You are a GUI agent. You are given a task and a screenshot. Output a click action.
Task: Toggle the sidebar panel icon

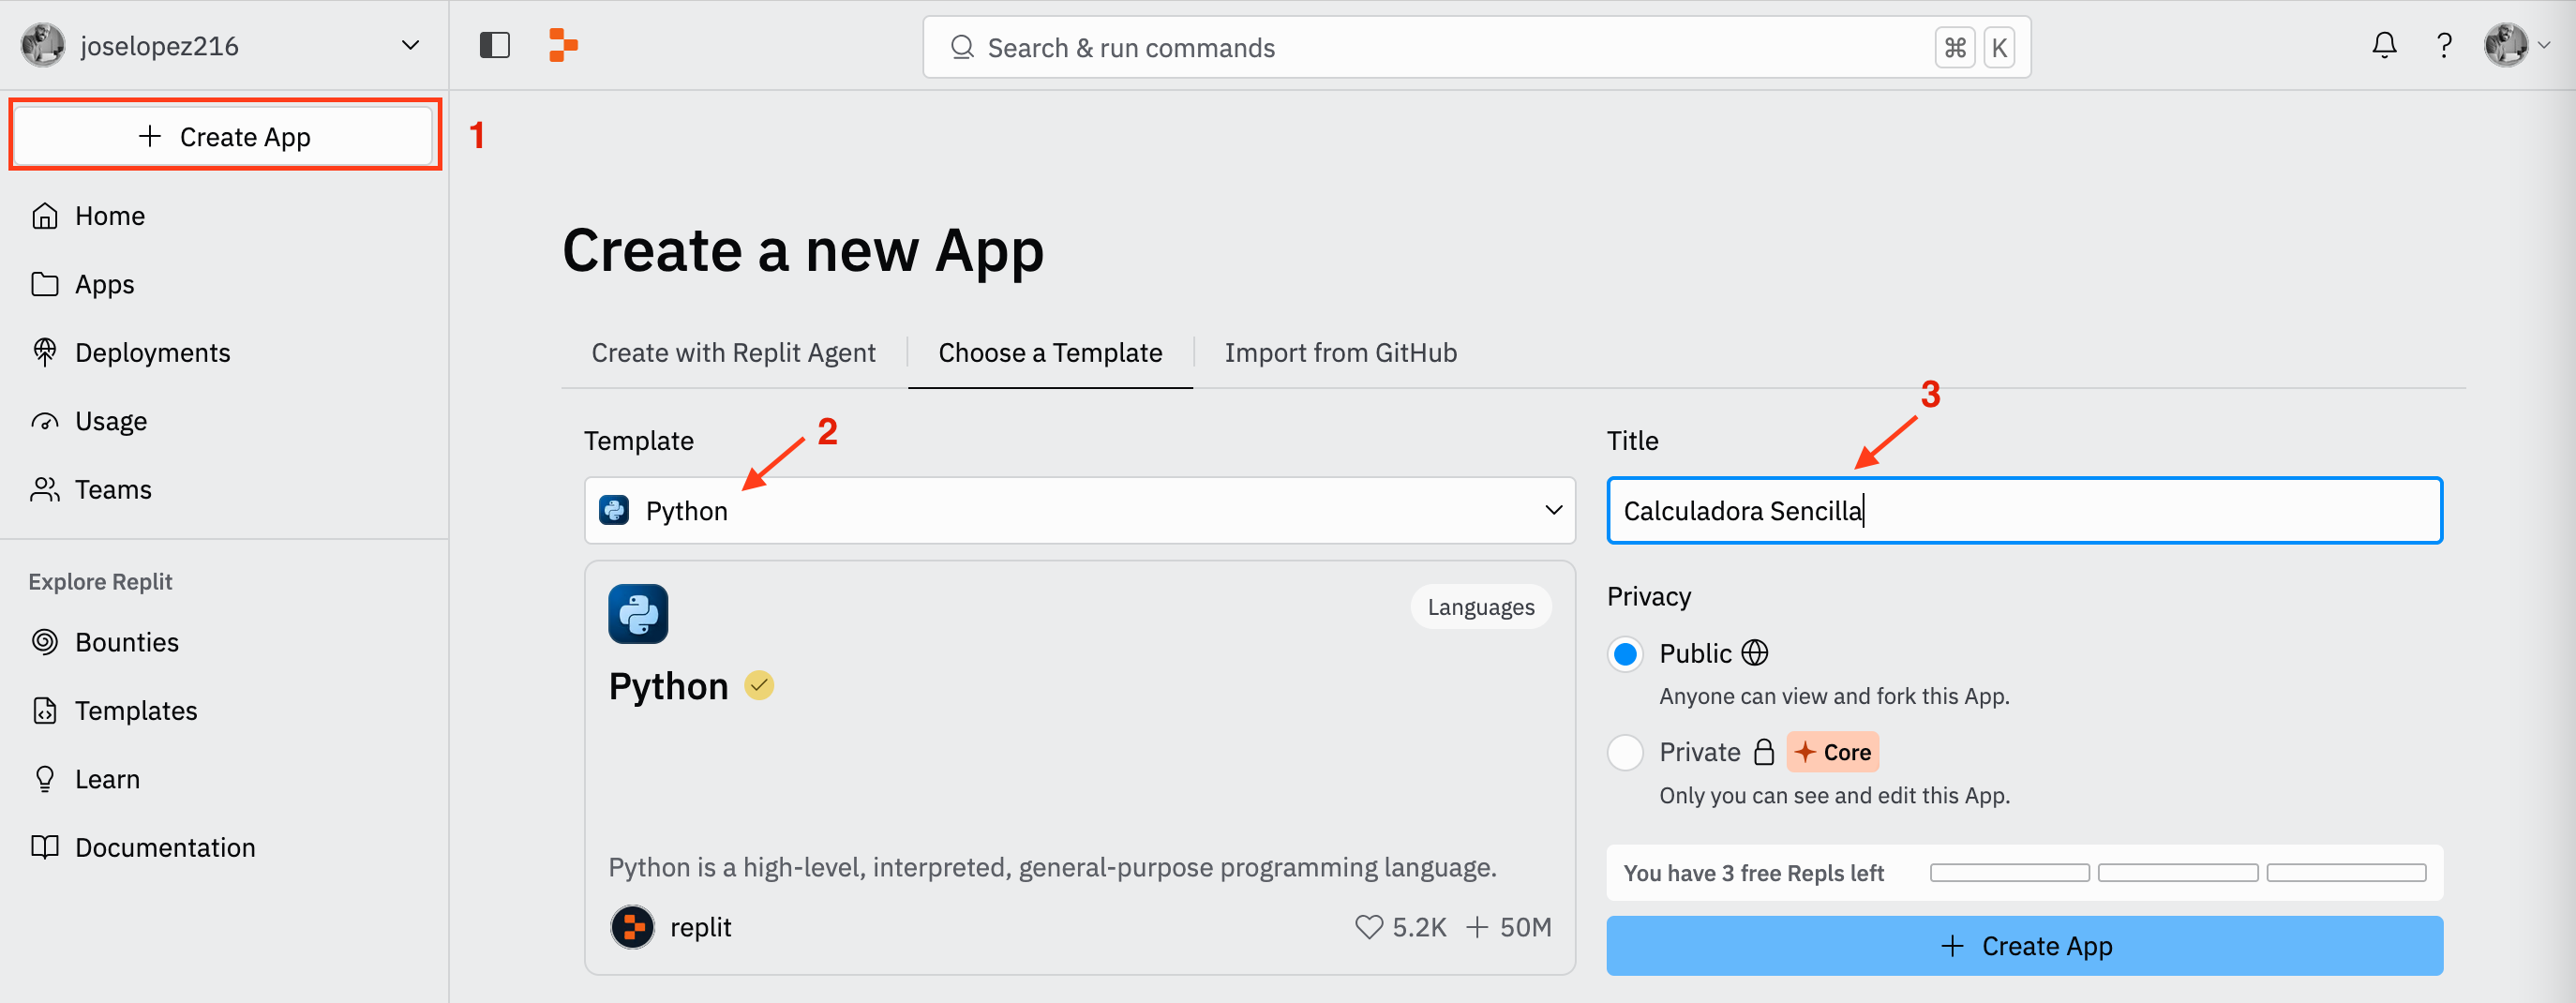tap(494, 46)
